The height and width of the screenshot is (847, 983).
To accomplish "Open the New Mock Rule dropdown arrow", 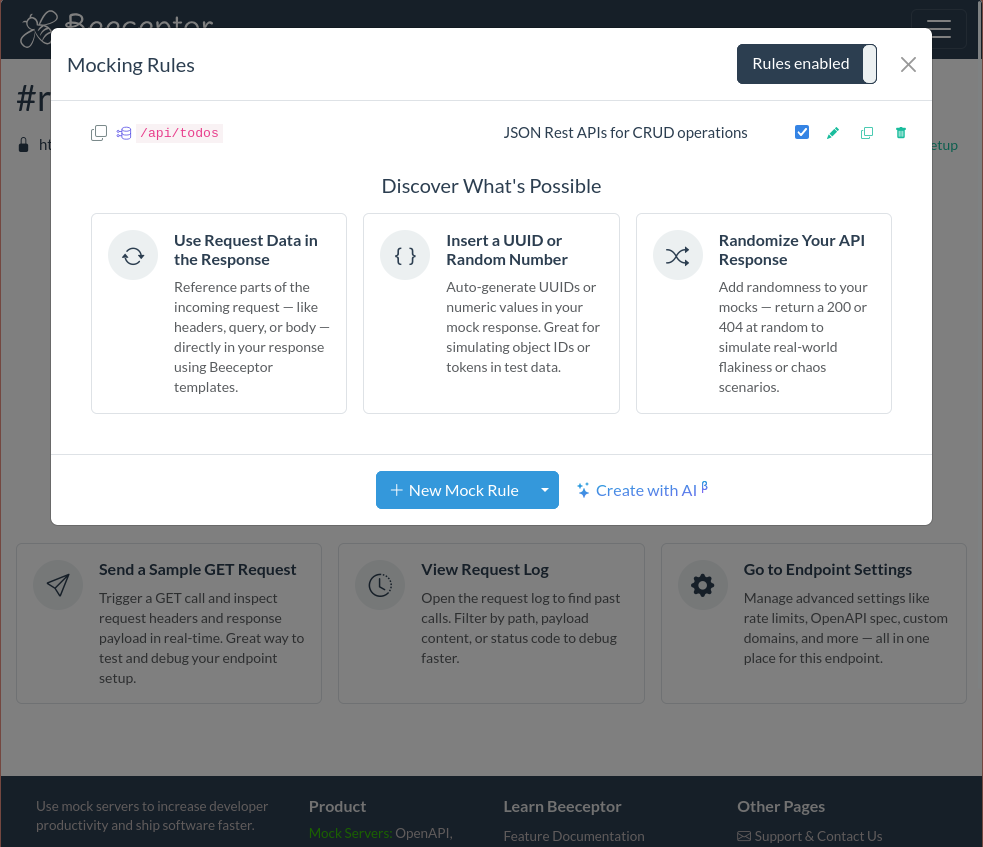I will (545, 490).
